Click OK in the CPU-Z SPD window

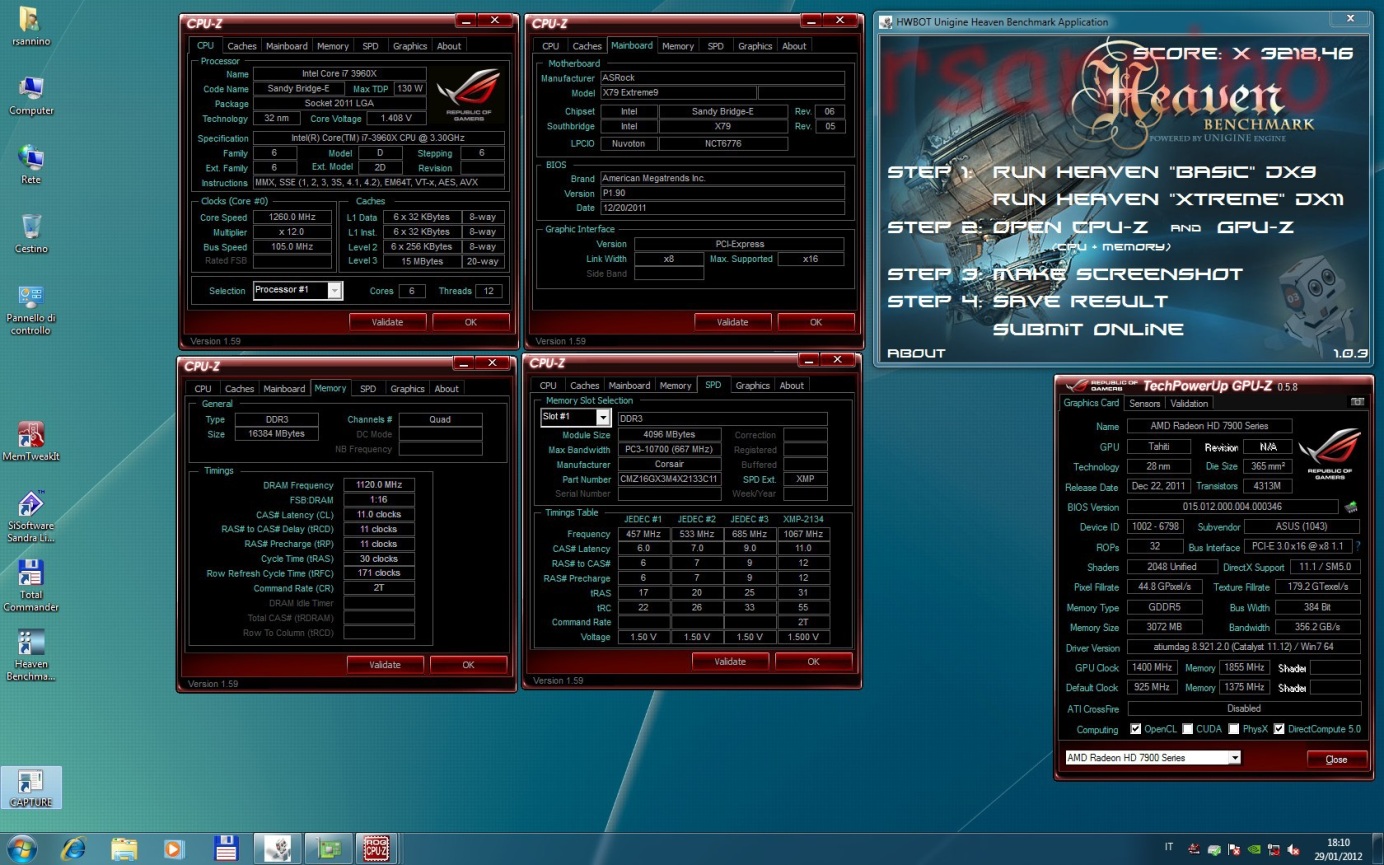813,662
